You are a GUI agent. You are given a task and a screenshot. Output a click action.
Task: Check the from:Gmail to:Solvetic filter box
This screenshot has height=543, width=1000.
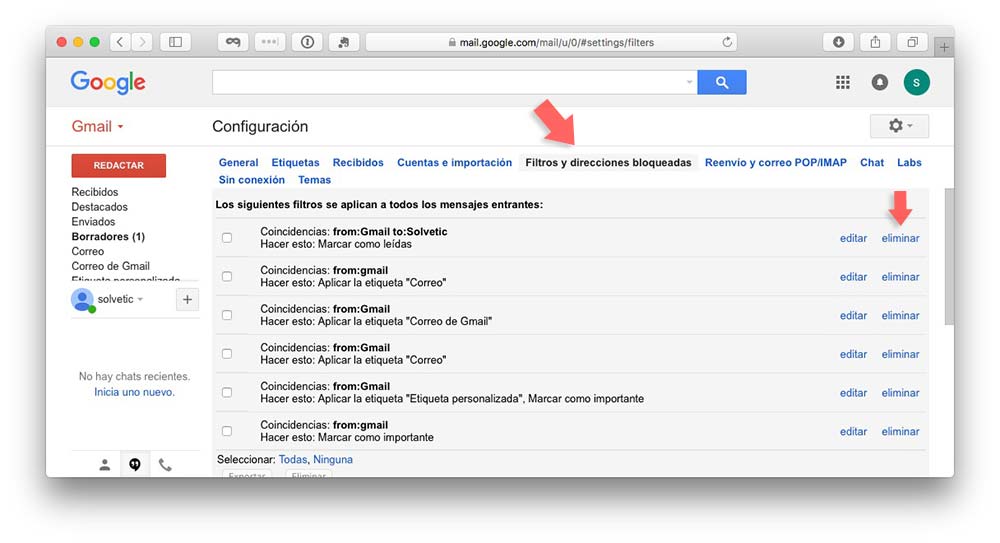tap(227, 238)
